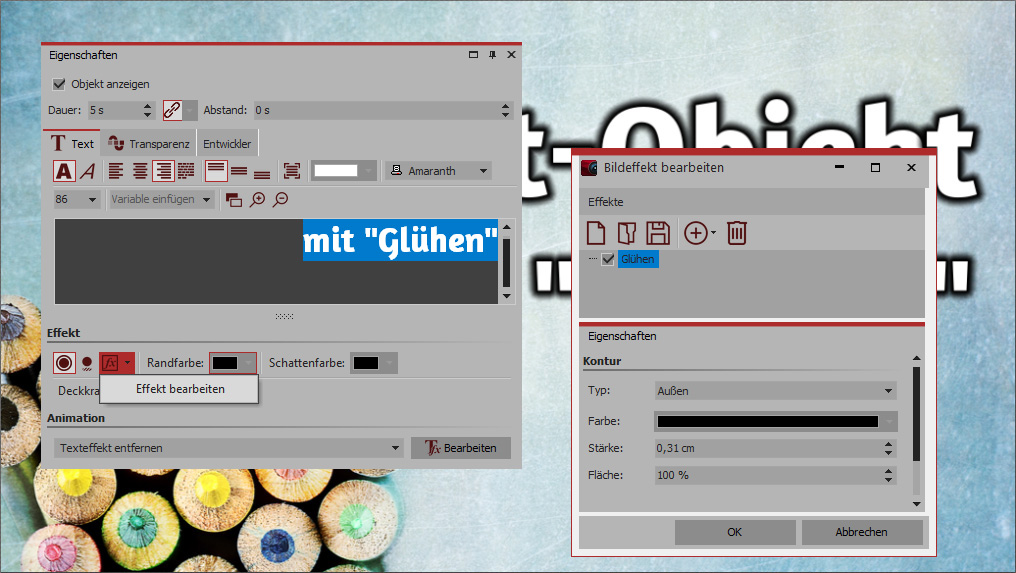Open the chain link options dropdown arrow

click(189, 110)
